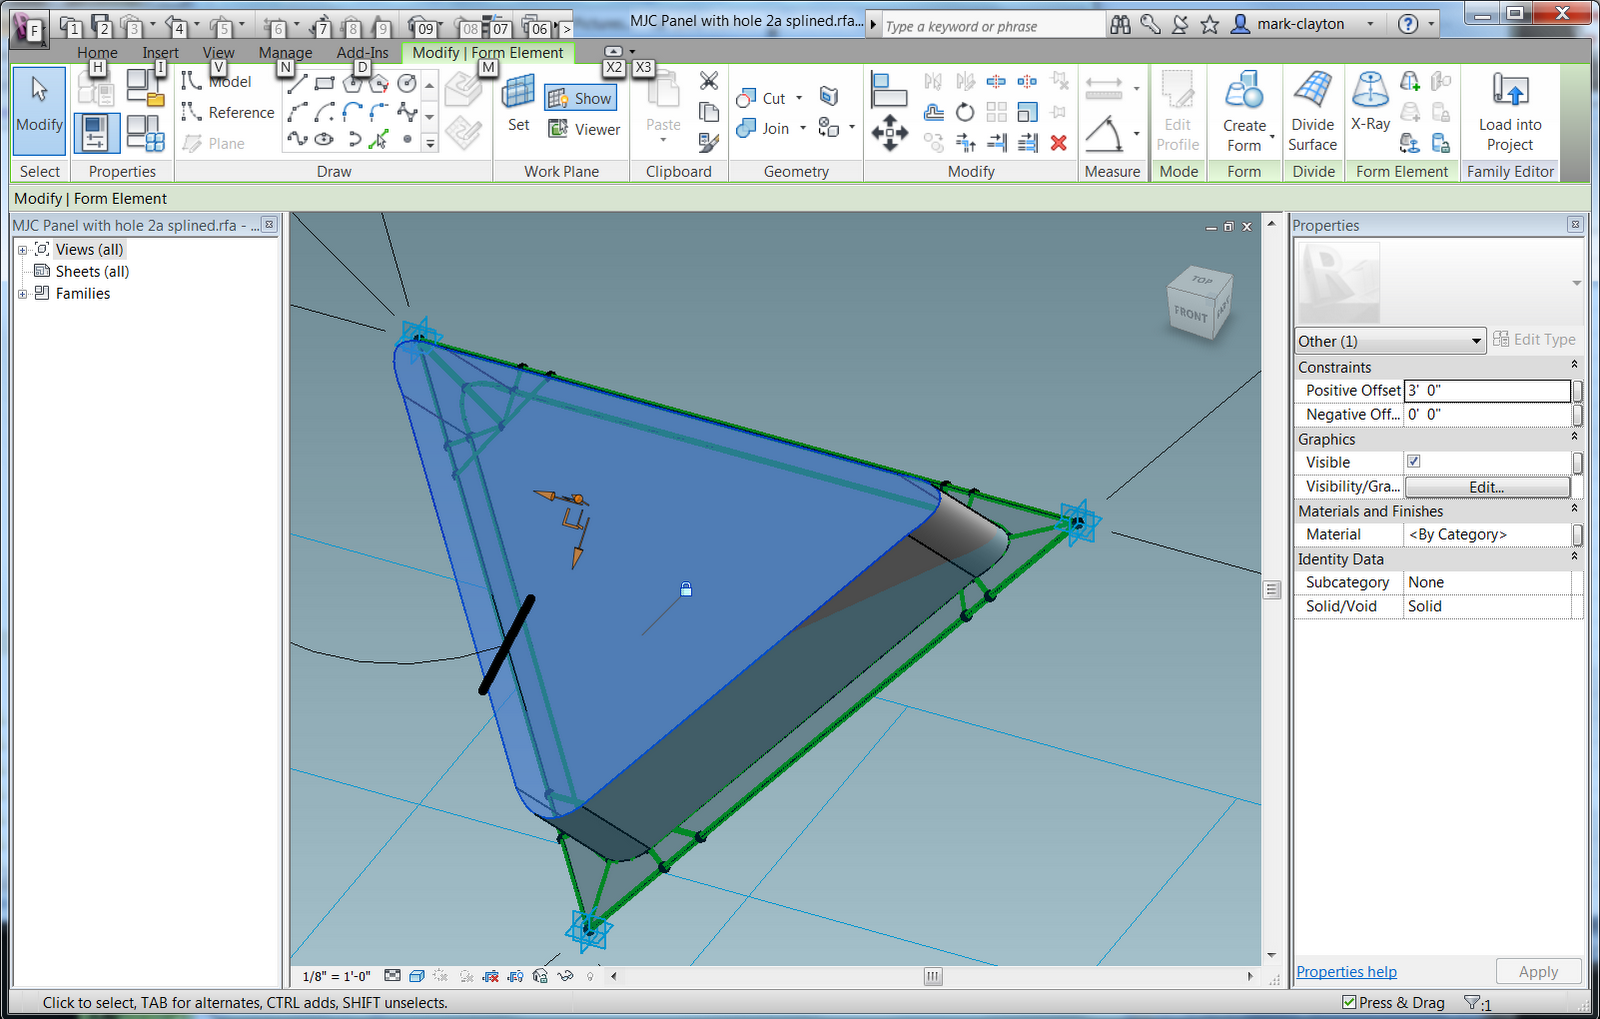Click the red Delete icon in Modify panel
Screen dimensions: 1600x1019
pyautogui.click(x=1058, y=142)
